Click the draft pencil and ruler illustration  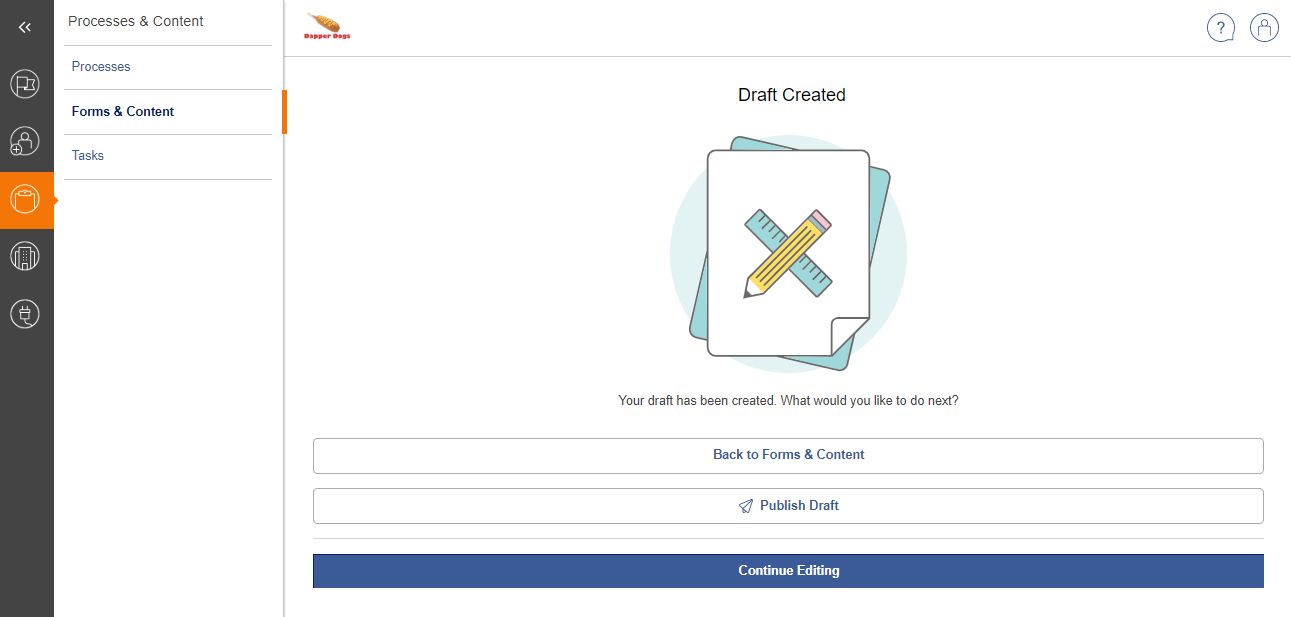tap(788, 254)
